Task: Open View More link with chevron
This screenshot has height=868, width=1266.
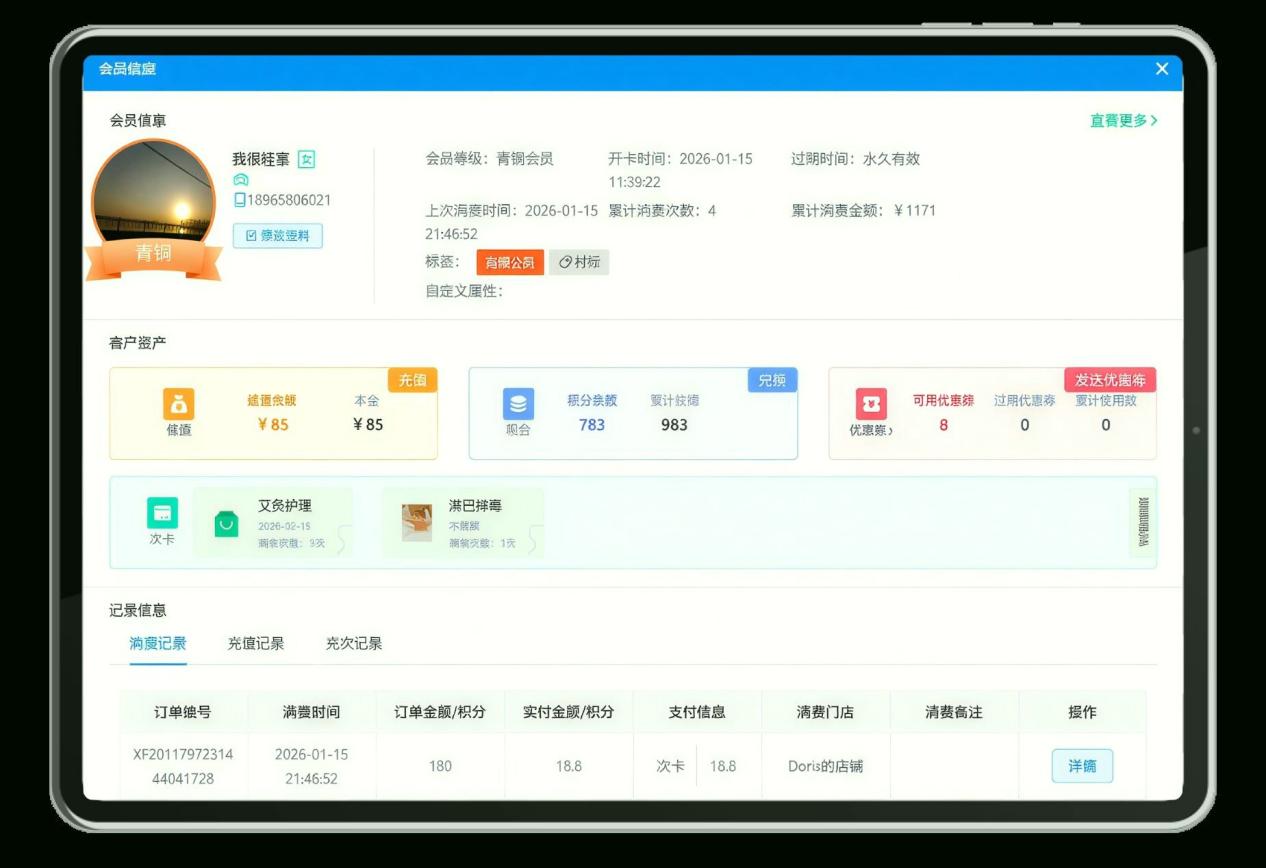Action: (x=1124, y=121)
